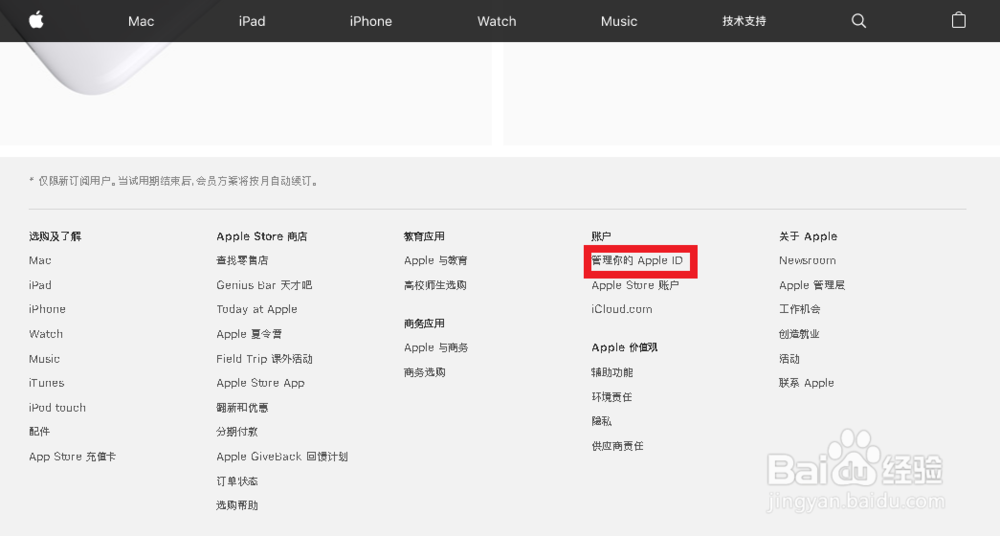Open Apple GiveBack 回馈计划 link
This screenshot has height=536, width=1000.
[282, 457]
